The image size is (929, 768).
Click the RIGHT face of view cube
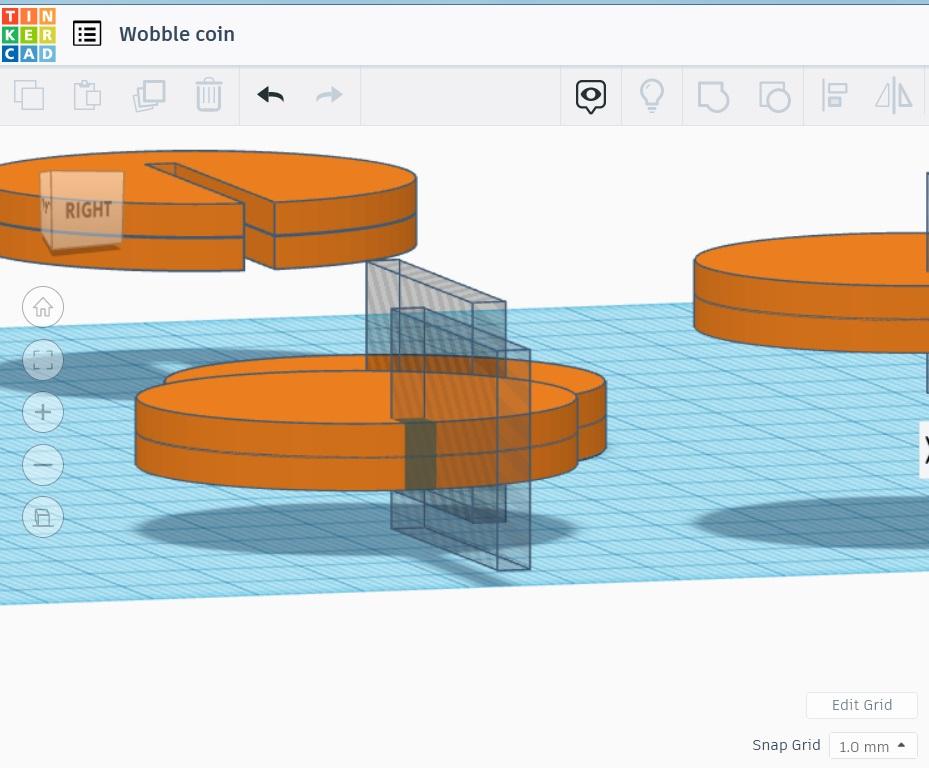(x=87, y=209)
